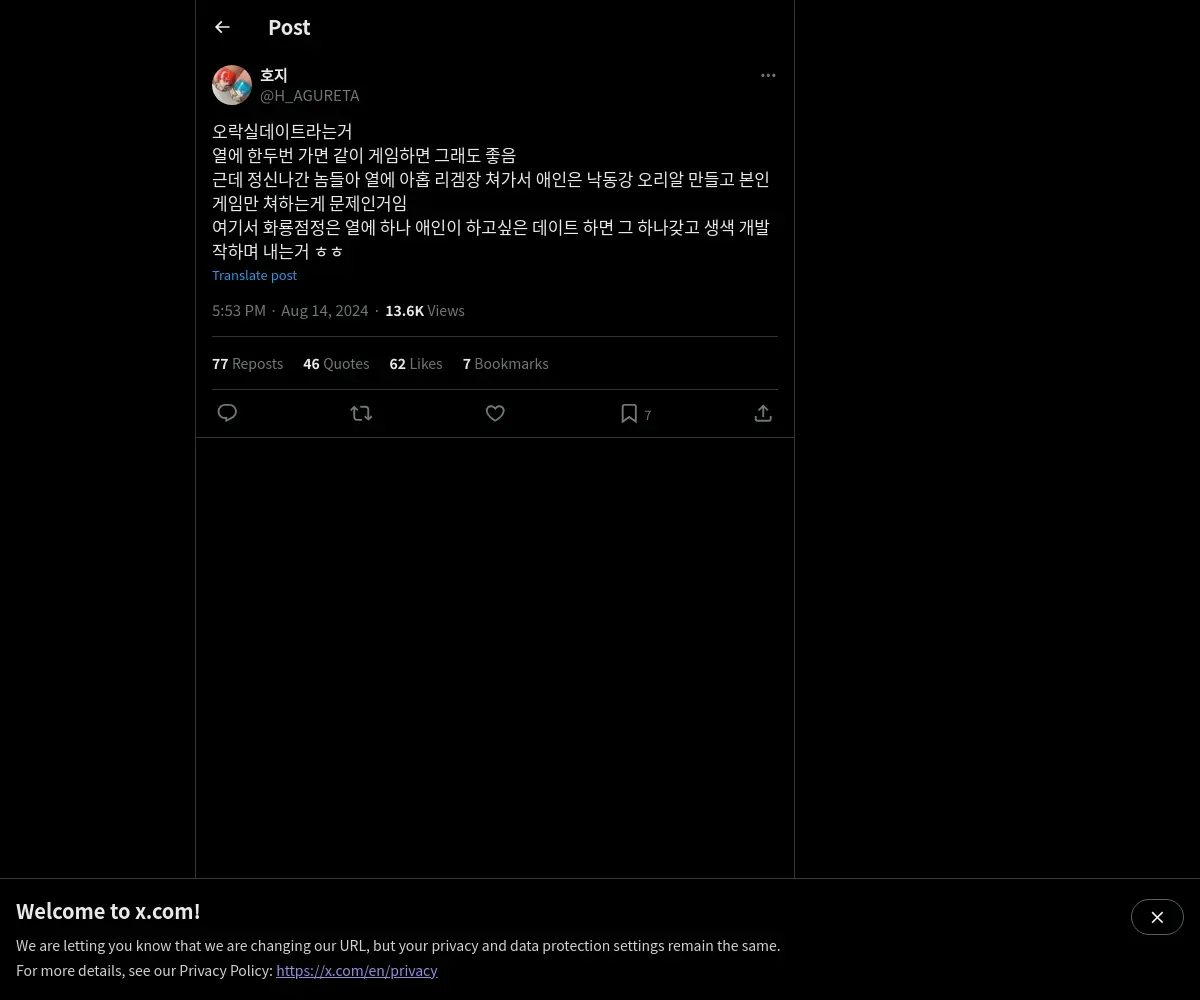Image resolution: width=1200 pixels, height=1000 pixels.
Task: Dismiss the Welcome to x.com banner
Action: pos(1157,917)
